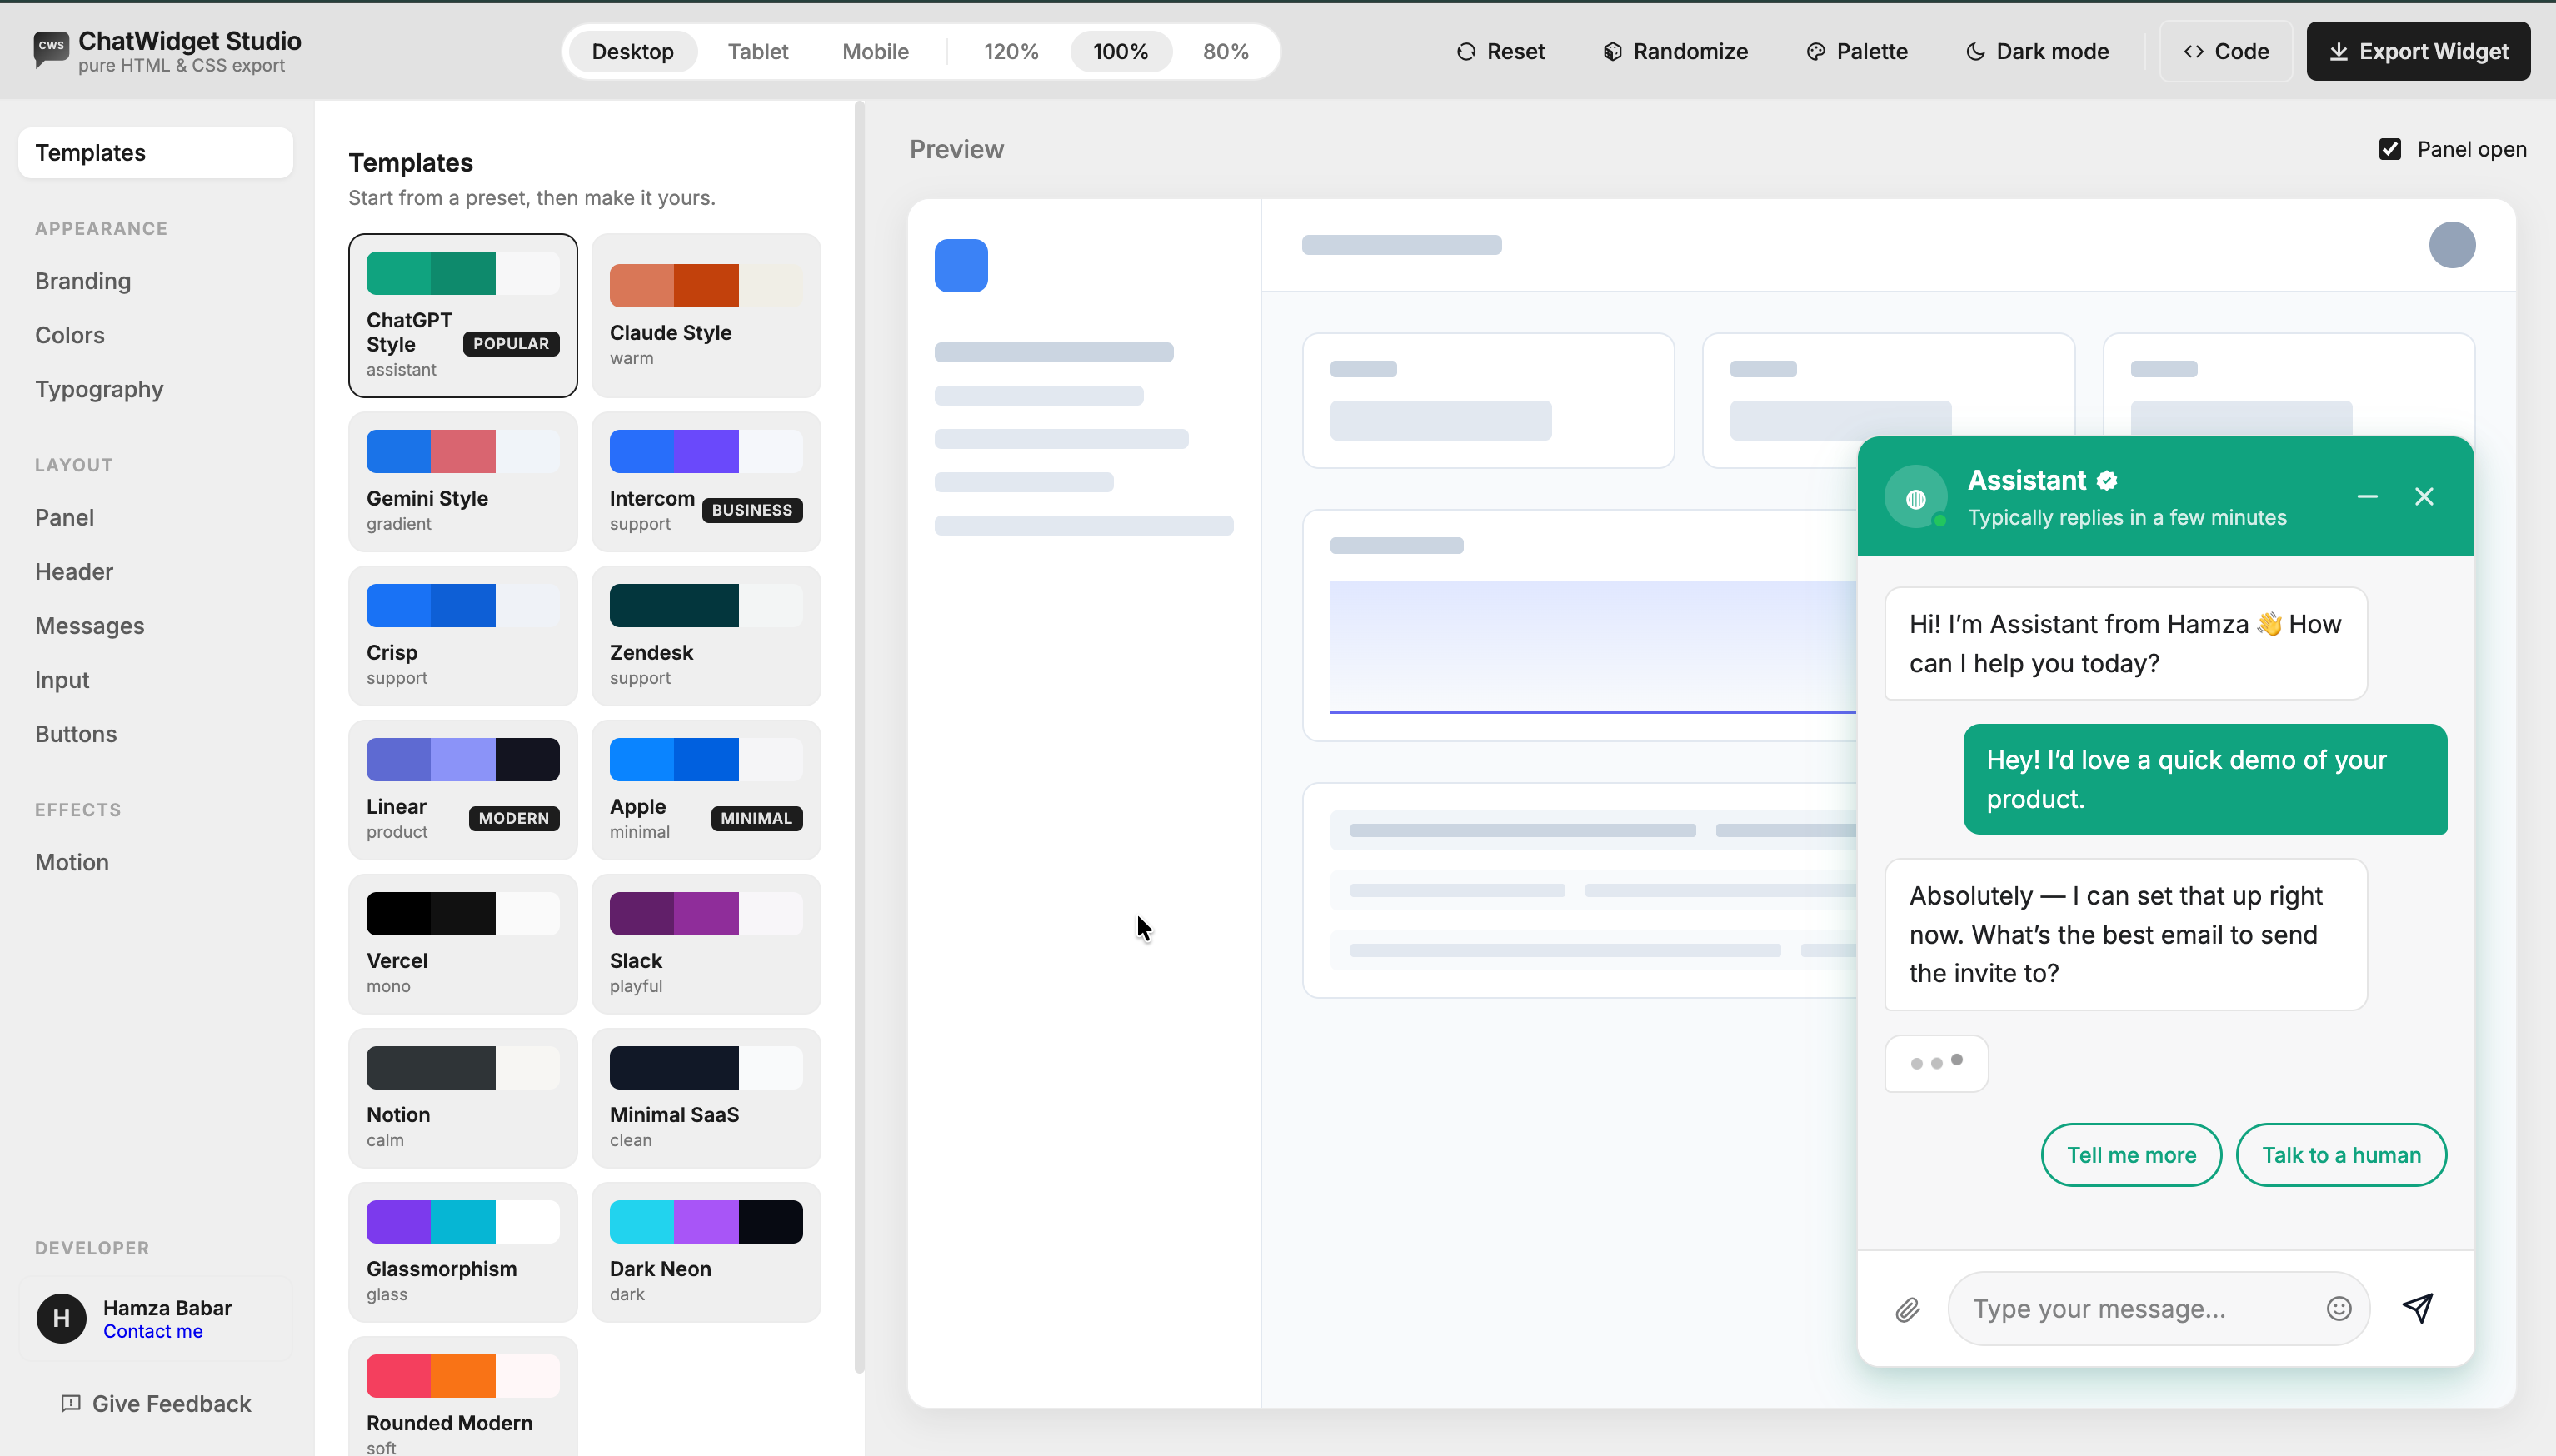Open the Code view
Image resolution: width=2556 pixels, height=1456 pixels.
(x=2226, y=51)
